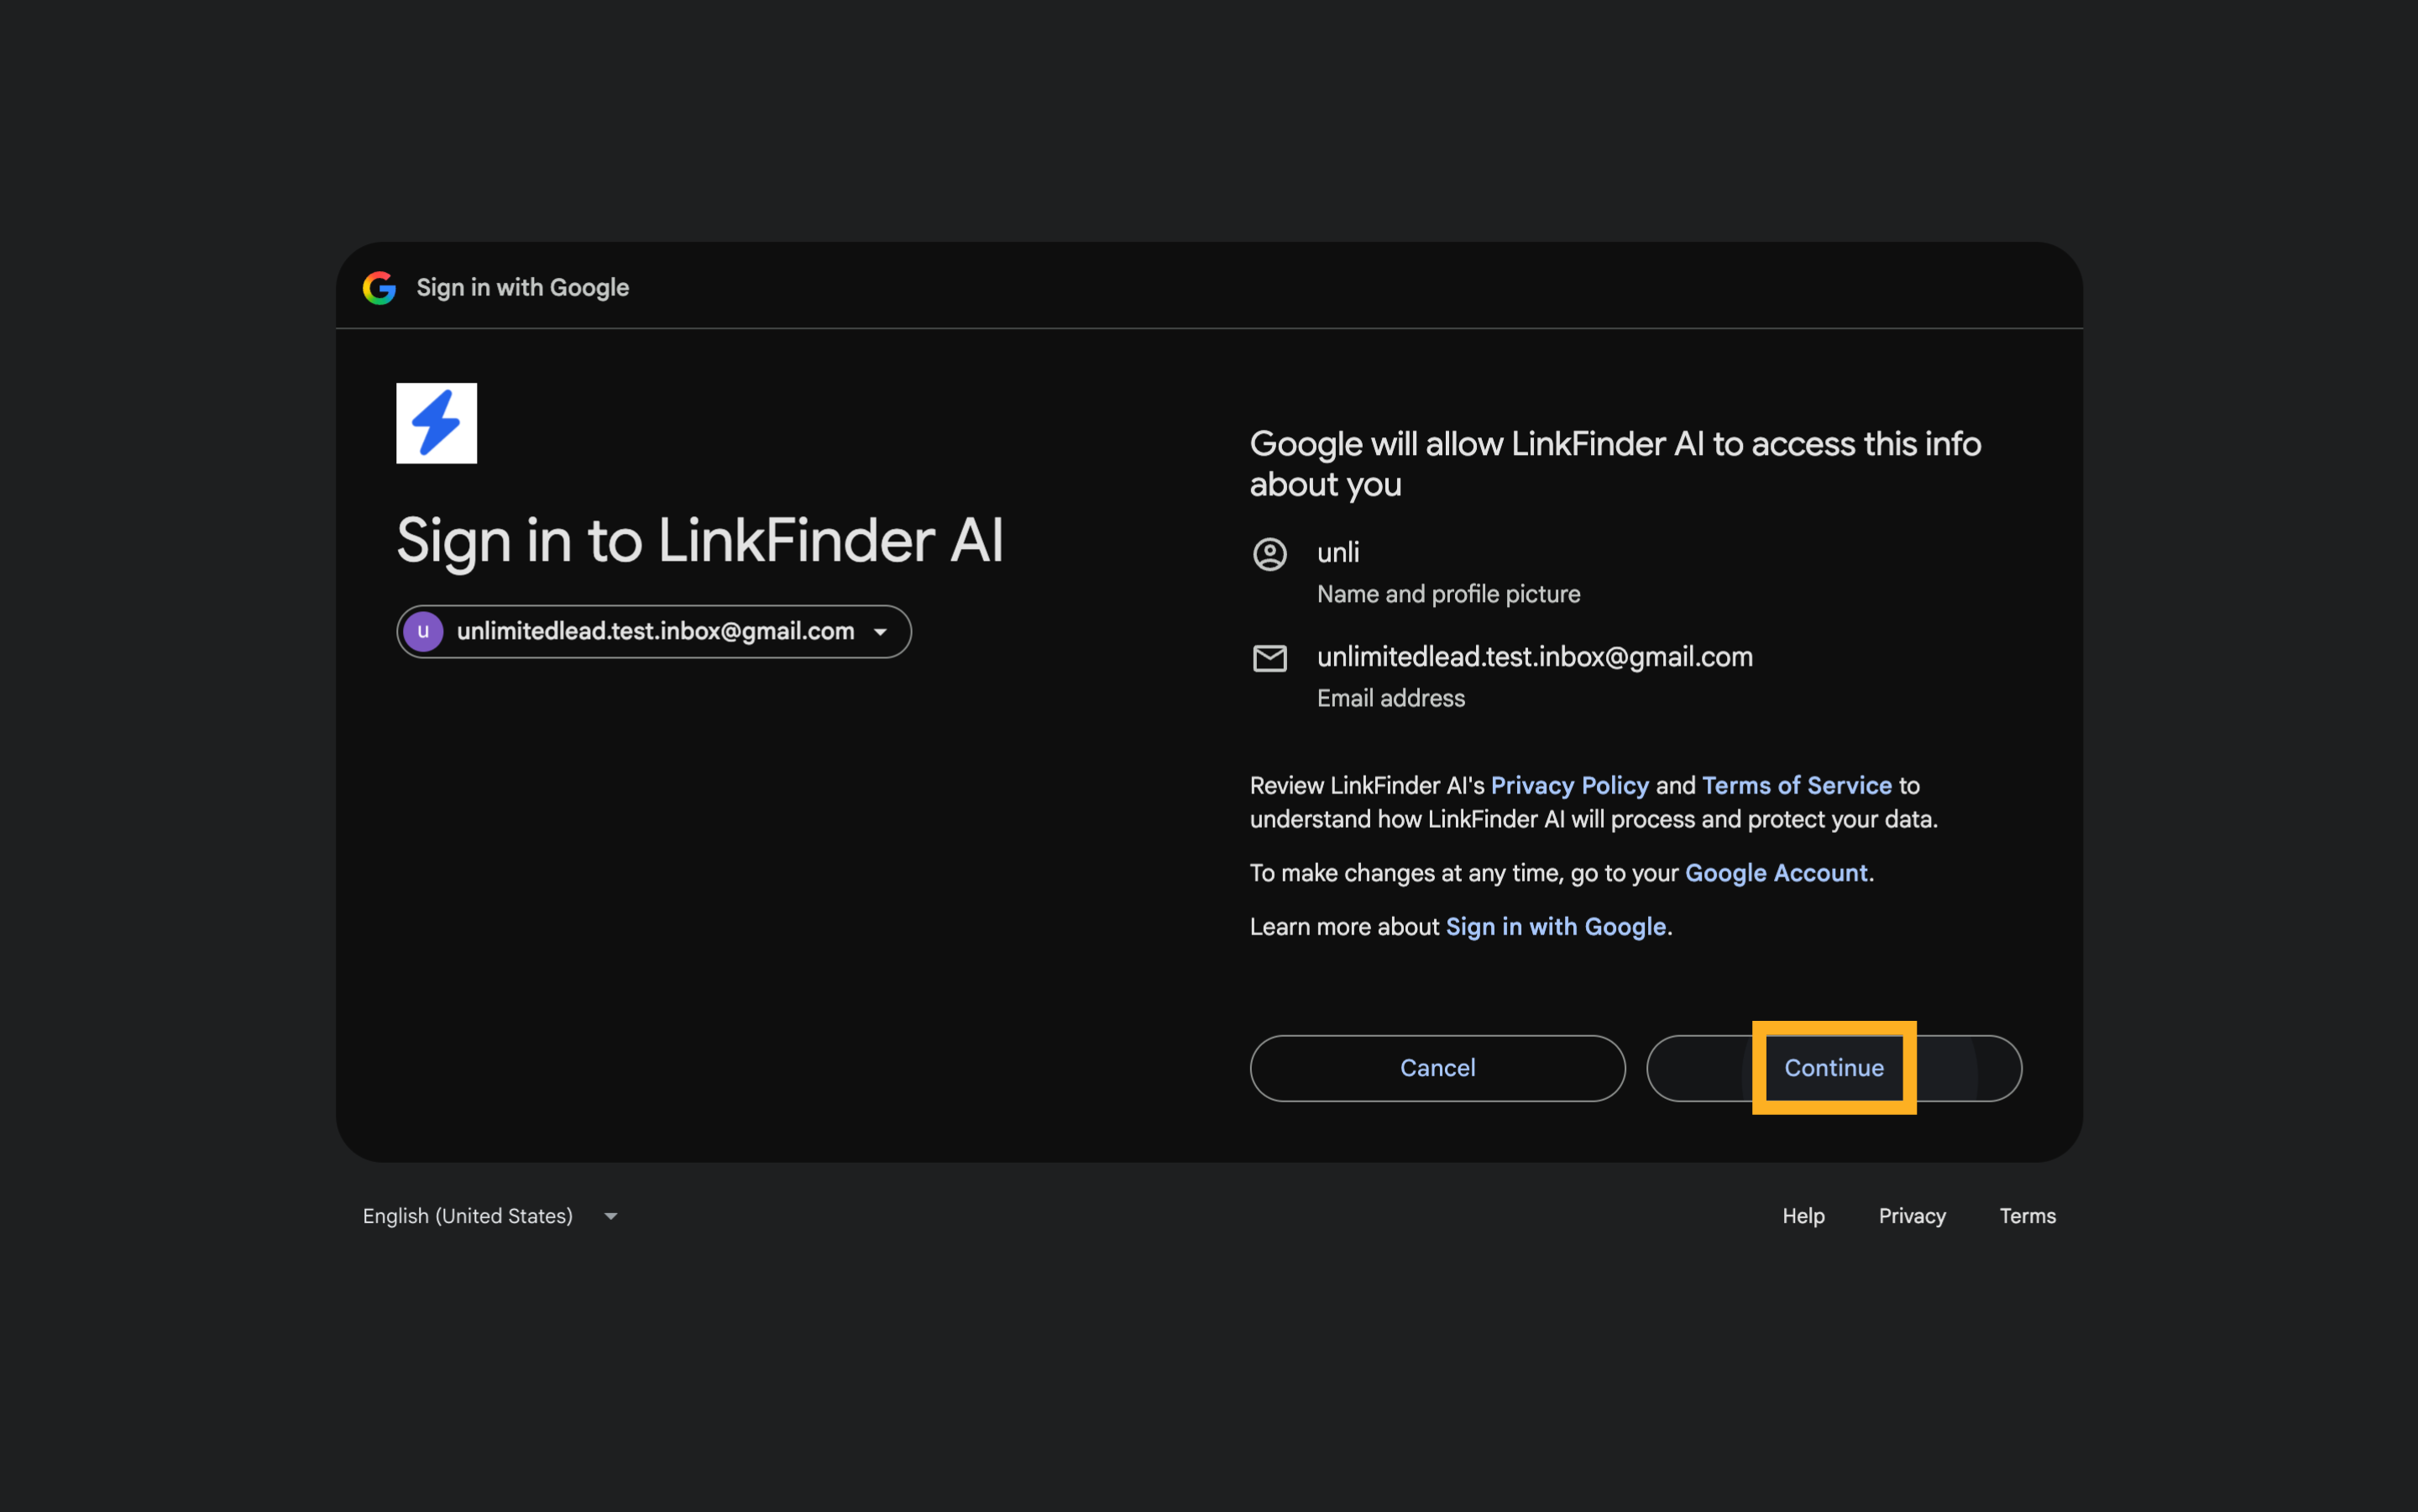This screenshot has width=2418, height=1512.
Task: Click the profile person icon beside unli
Action: click(1269, 553)
